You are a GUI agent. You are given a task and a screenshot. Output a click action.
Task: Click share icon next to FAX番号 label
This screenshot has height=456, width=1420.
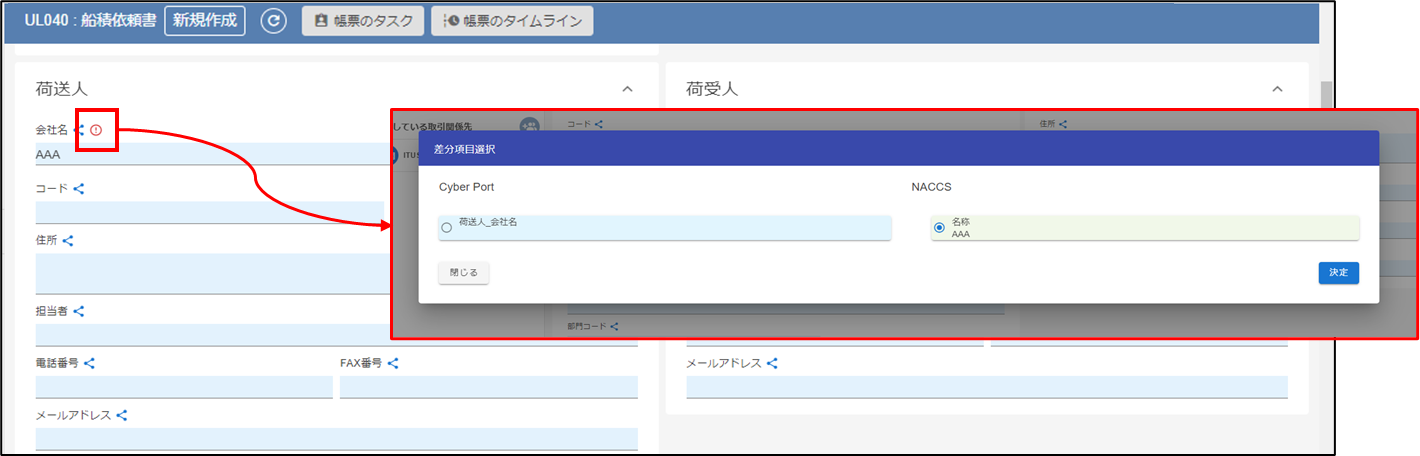tap(393, 363)
